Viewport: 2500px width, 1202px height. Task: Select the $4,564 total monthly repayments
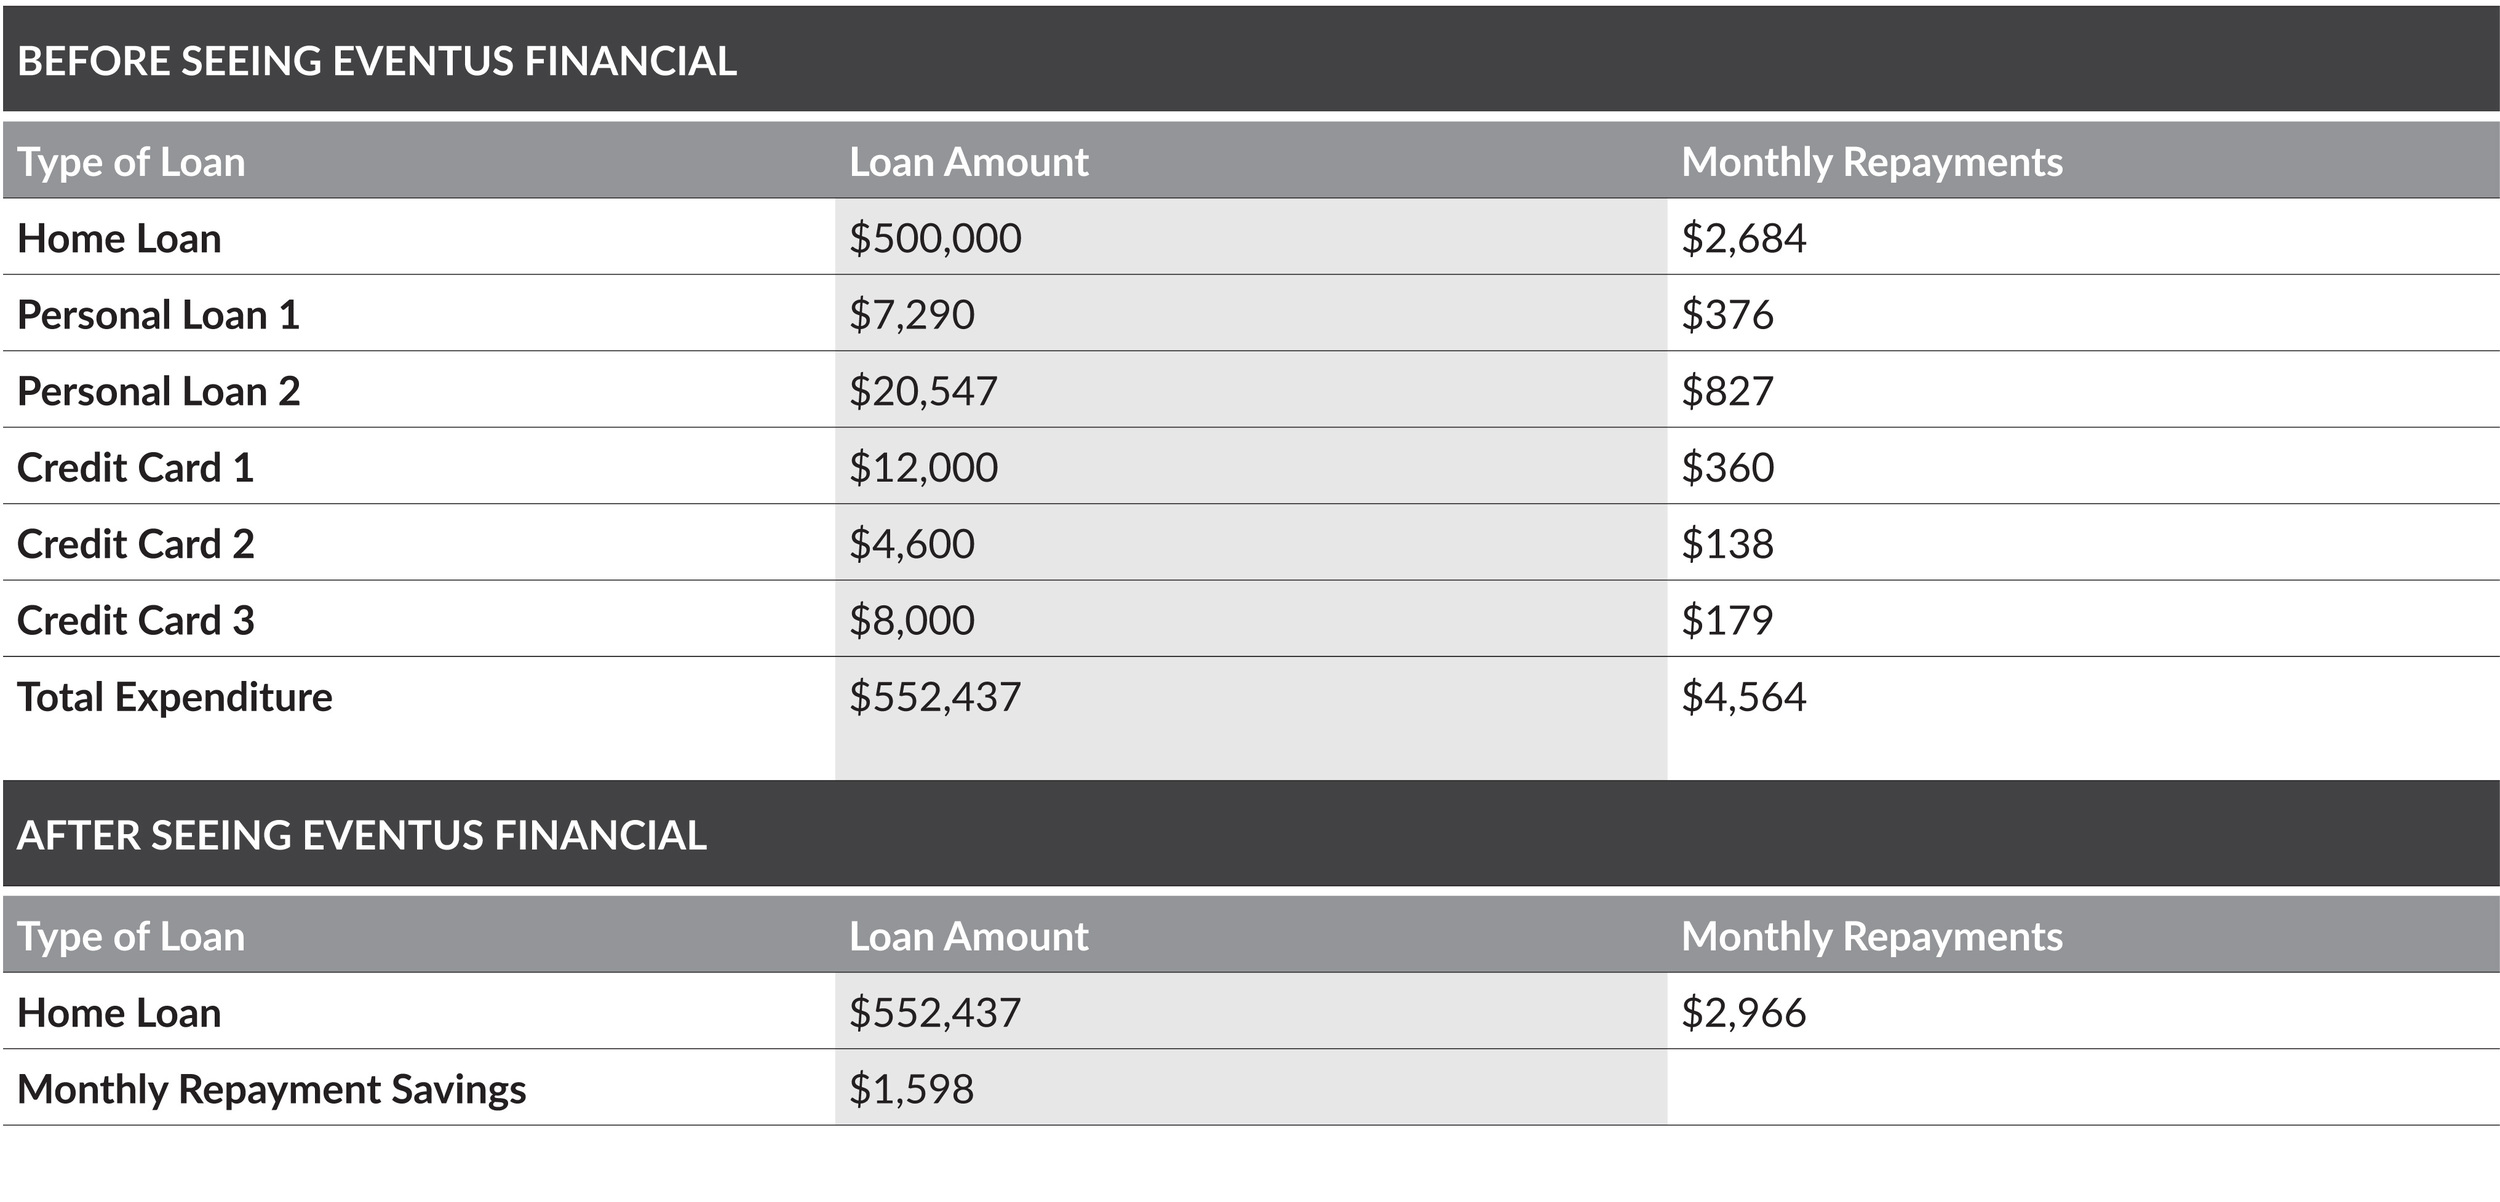(1743, 698)
